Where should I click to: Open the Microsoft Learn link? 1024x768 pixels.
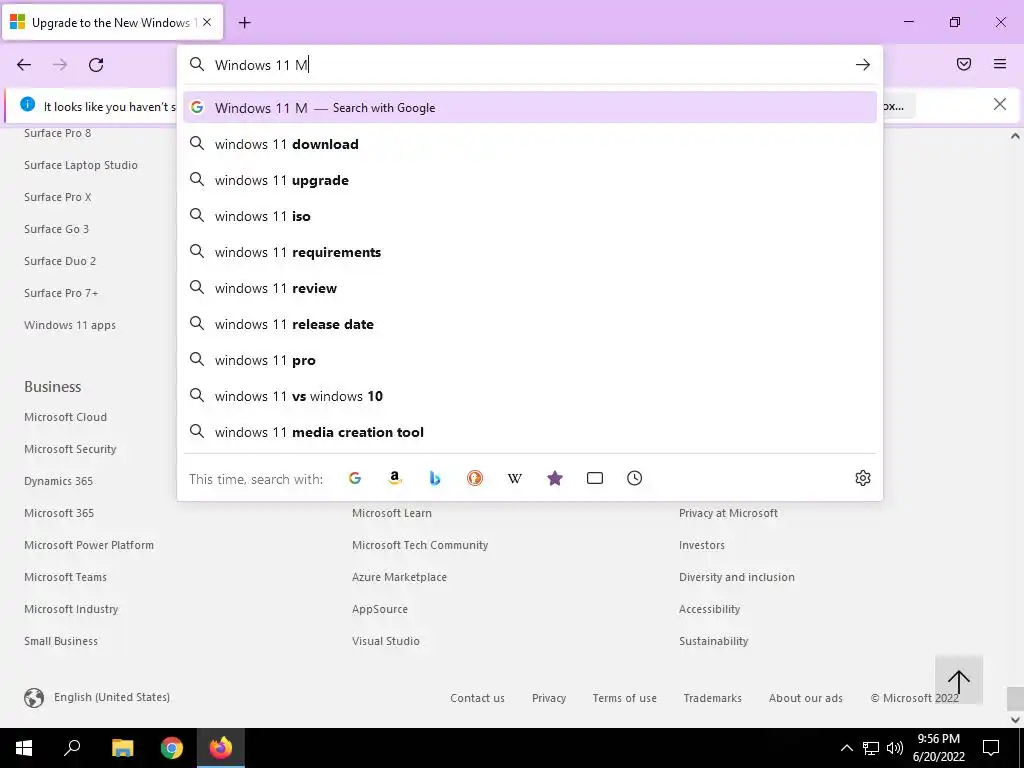tap(392, 513)
